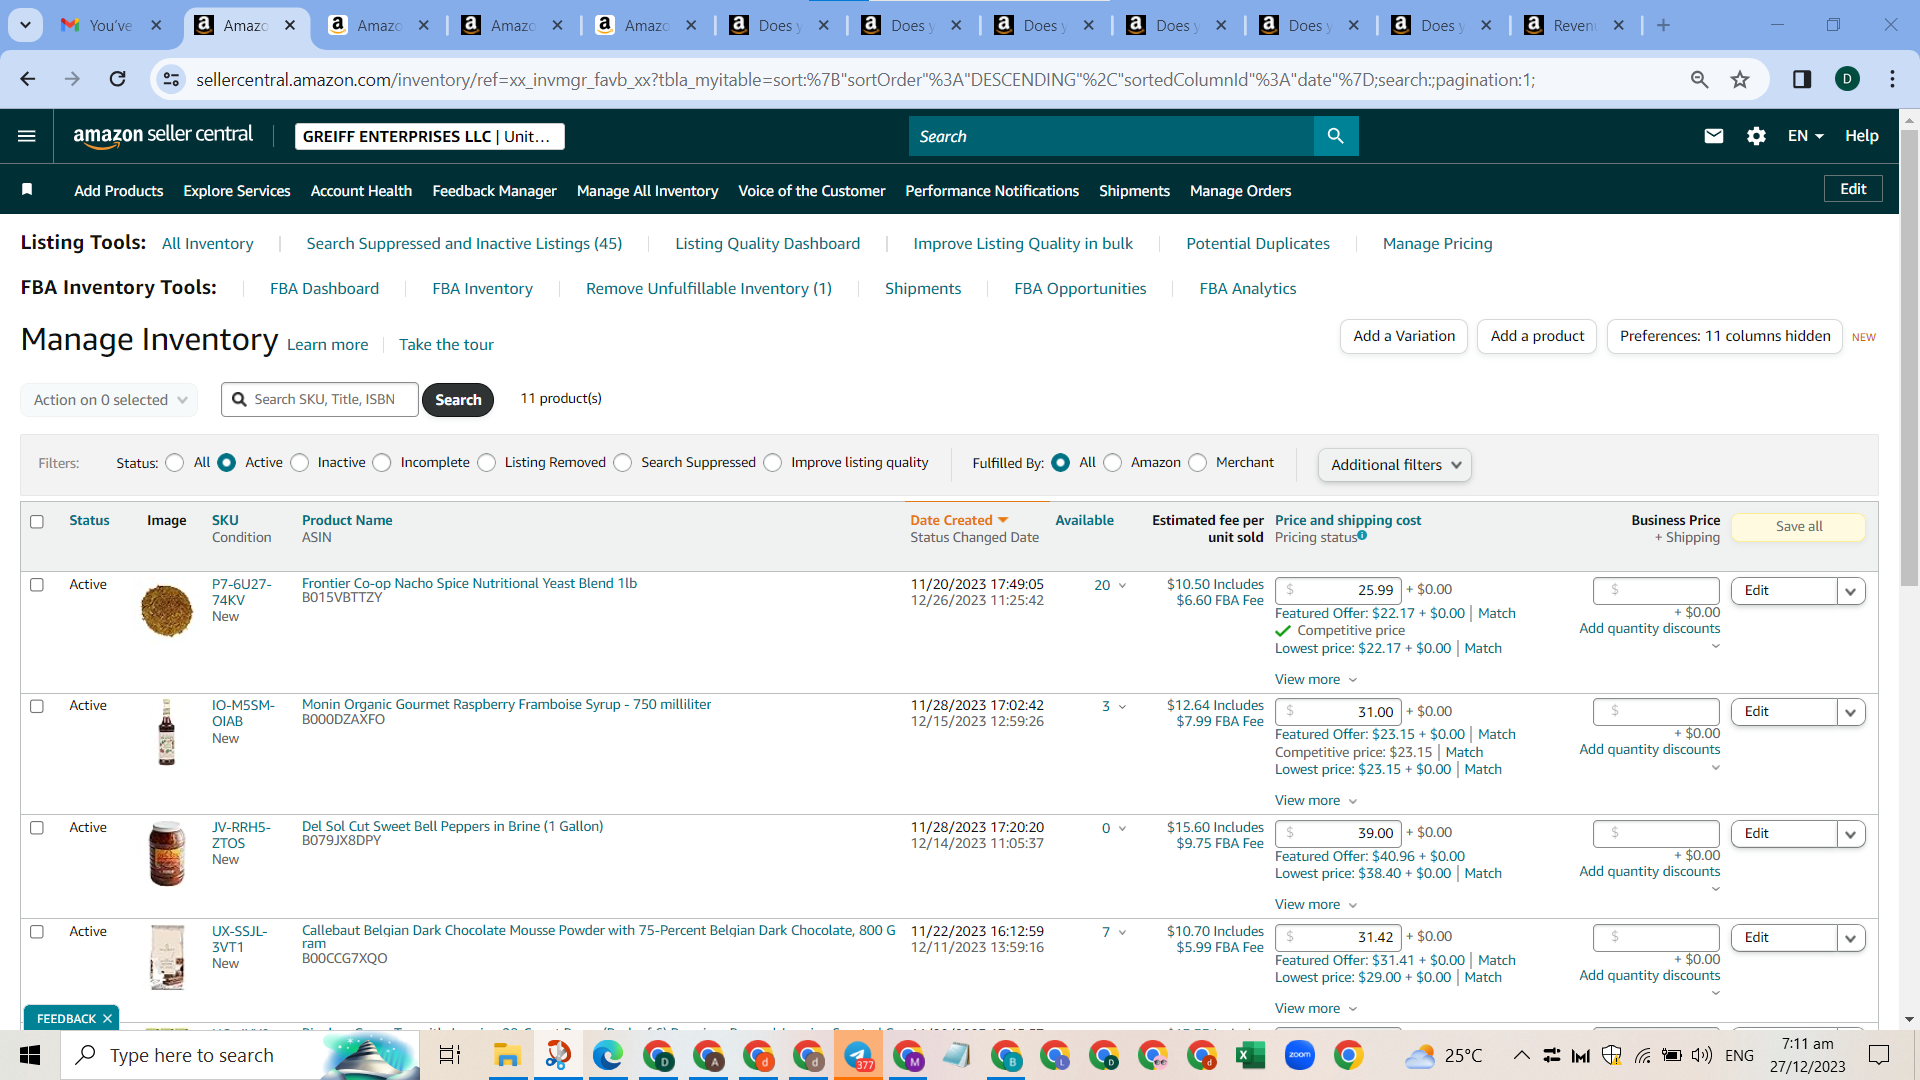The height and width of the screenshot is (1080, 1920).
Task: Open Excel from taskbar
Action: coord(1250,1055)
